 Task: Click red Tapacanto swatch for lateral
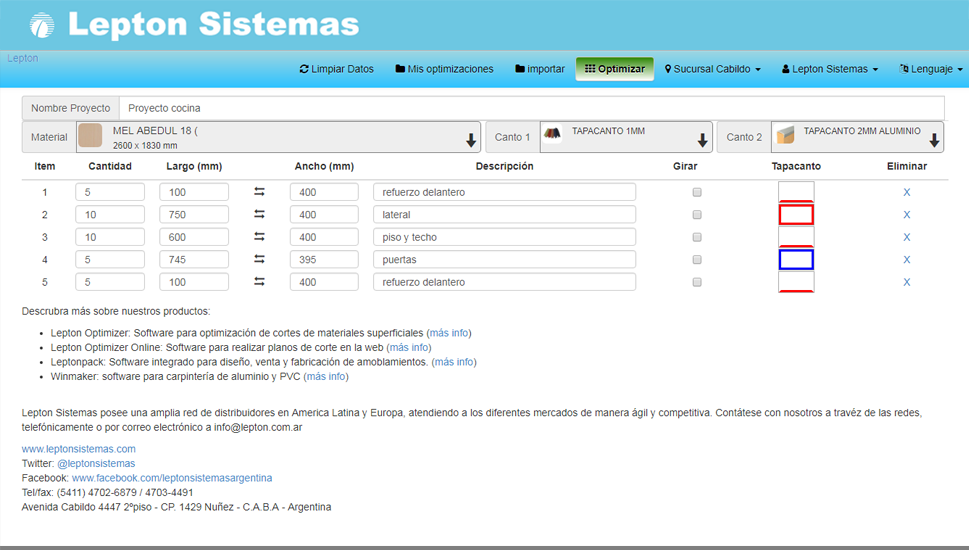tap(796, 214)
